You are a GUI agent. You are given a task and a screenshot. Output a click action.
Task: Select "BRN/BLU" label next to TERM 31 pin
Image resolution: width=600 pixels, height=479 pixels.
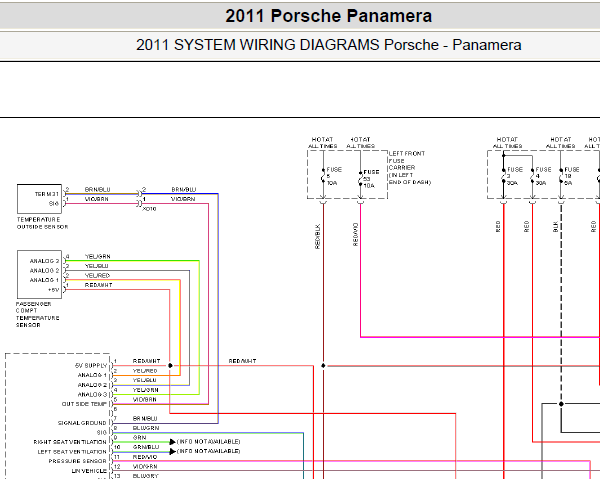coord(97,189)
